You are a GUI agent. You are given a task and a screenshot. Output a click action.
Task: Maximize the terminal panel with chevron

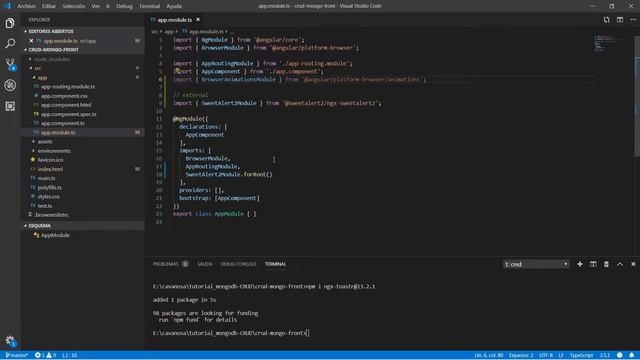[x=620, y=264]
